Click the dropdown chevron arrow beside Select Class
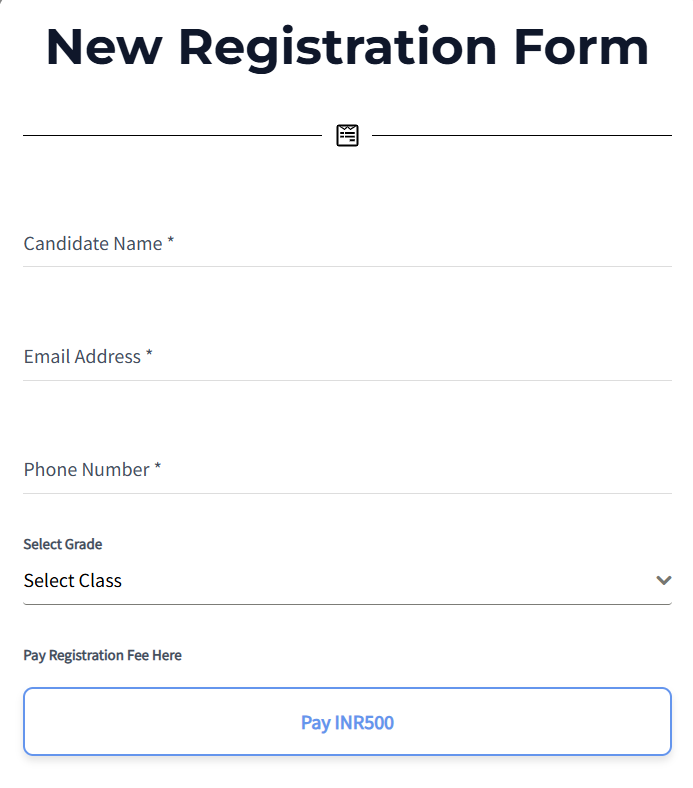 click(663, 581)
